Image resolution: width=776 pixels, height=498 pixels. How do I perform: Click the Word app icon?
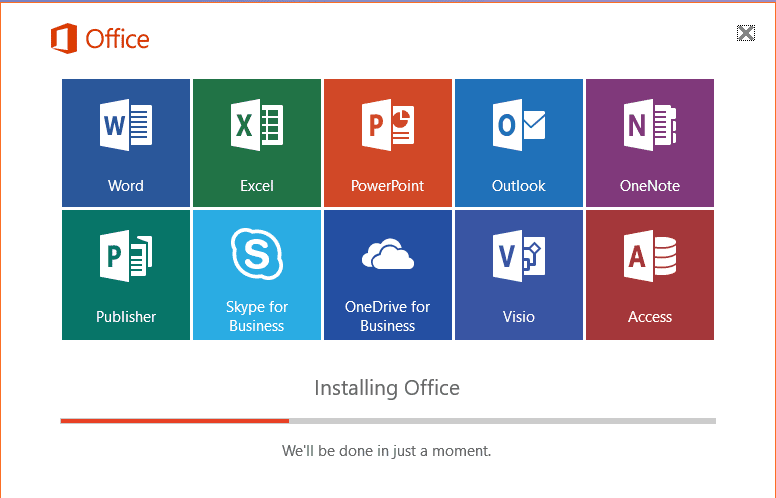[x=126, y=126]
